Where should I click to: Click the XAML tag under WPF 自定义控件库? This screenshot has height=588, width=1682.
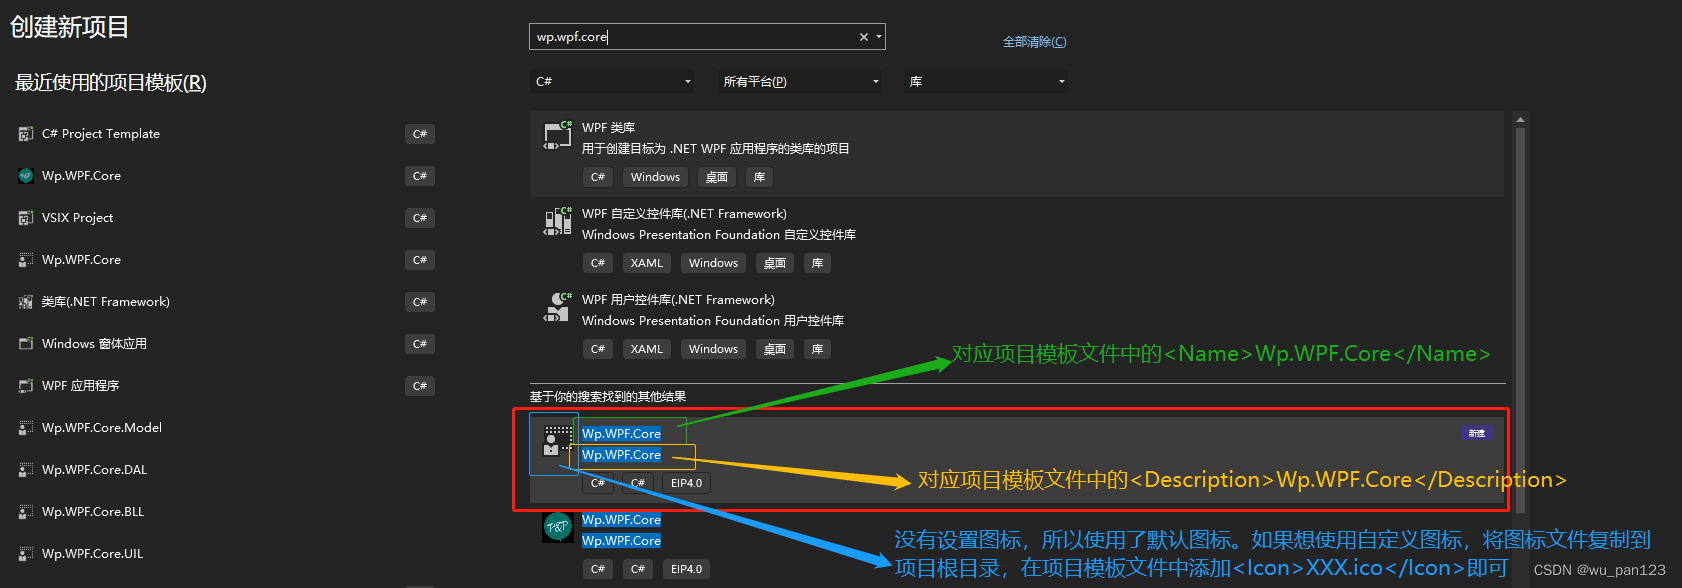(646, 263)
